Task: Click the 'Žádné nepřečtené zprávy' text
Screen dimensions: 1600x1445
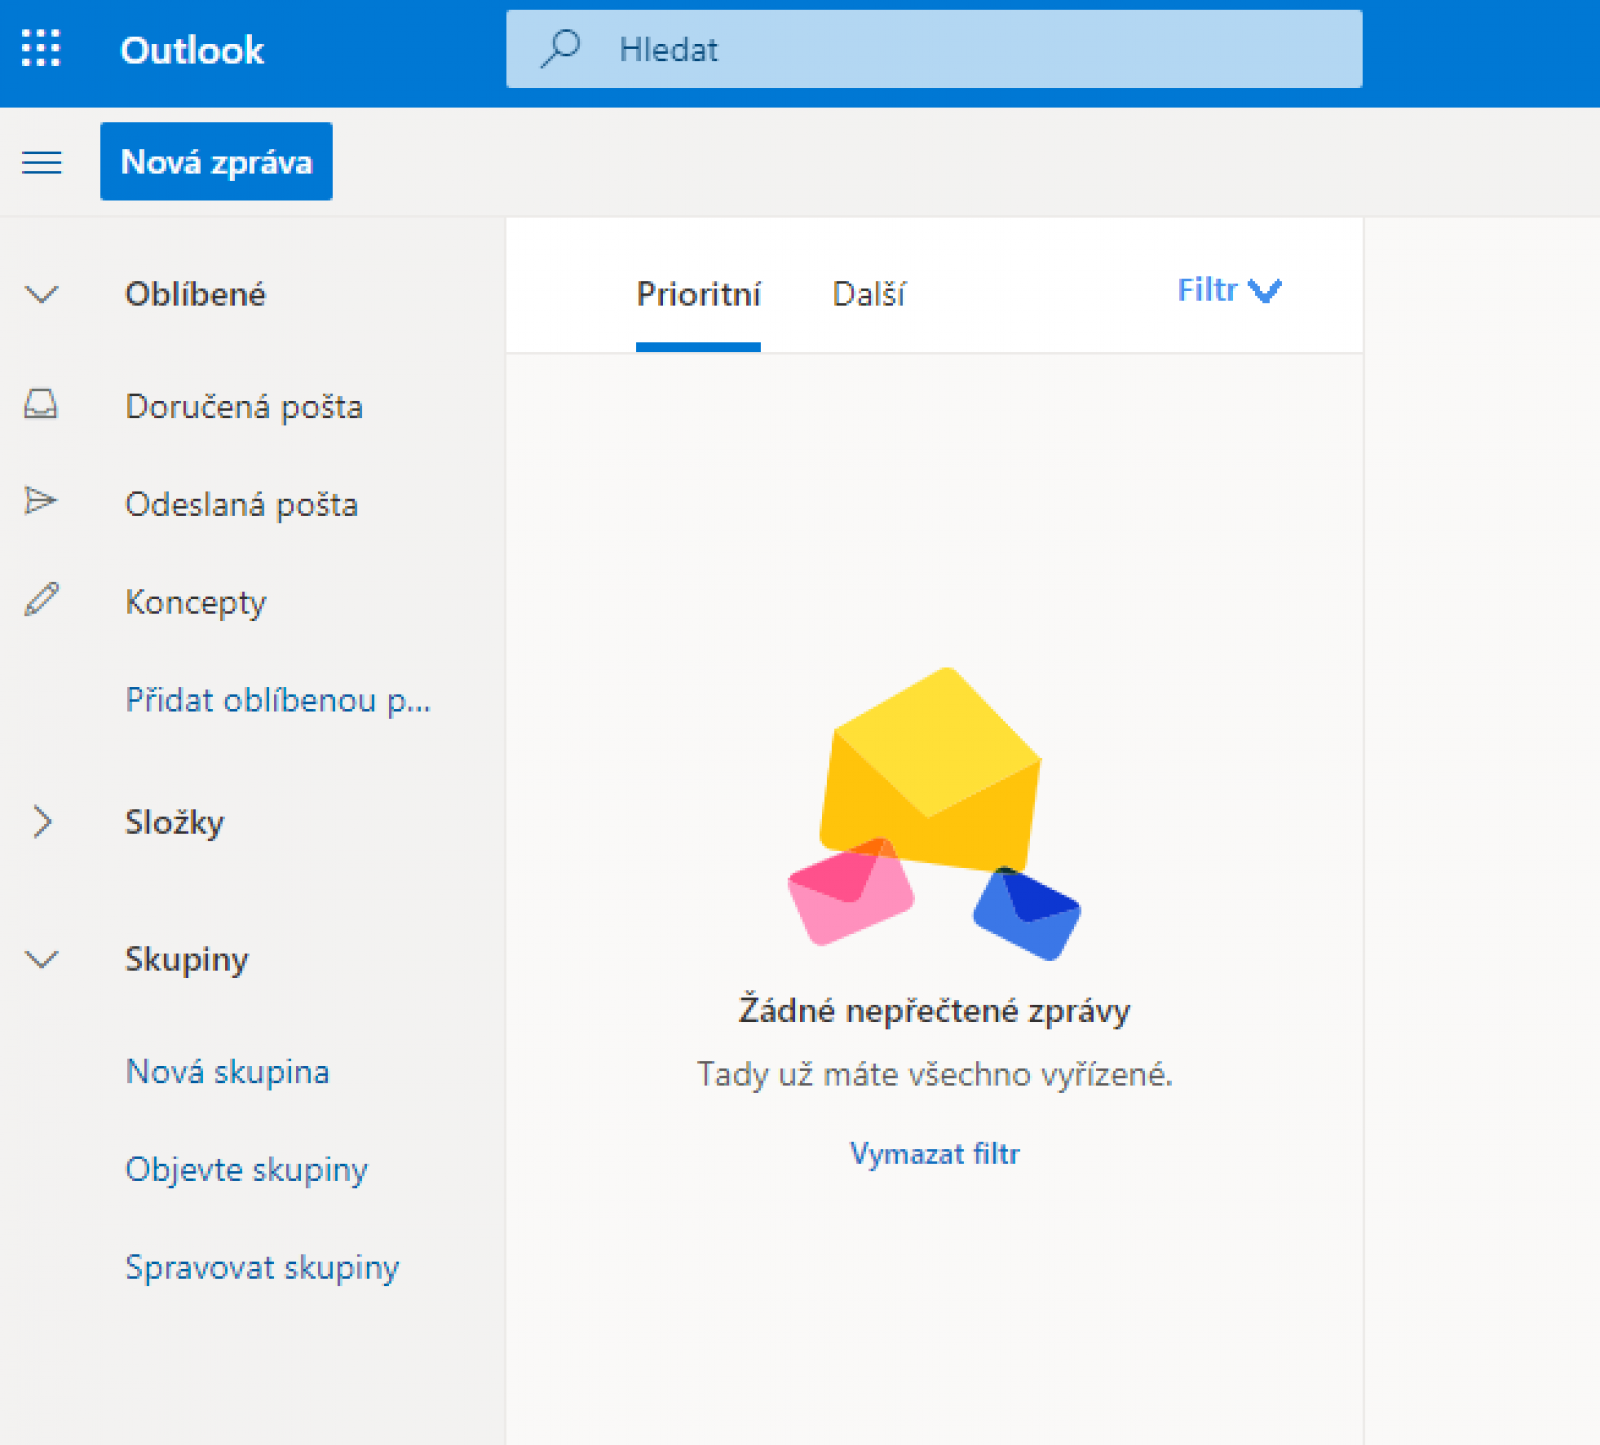Action: click(934, 1010)
